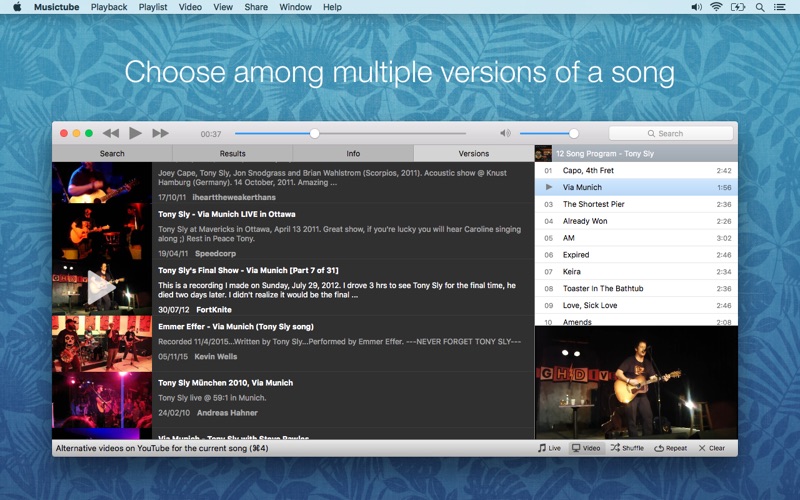Select track The Shortest Pier
Viewport: 800px width, 500px height.
[636, 204]
